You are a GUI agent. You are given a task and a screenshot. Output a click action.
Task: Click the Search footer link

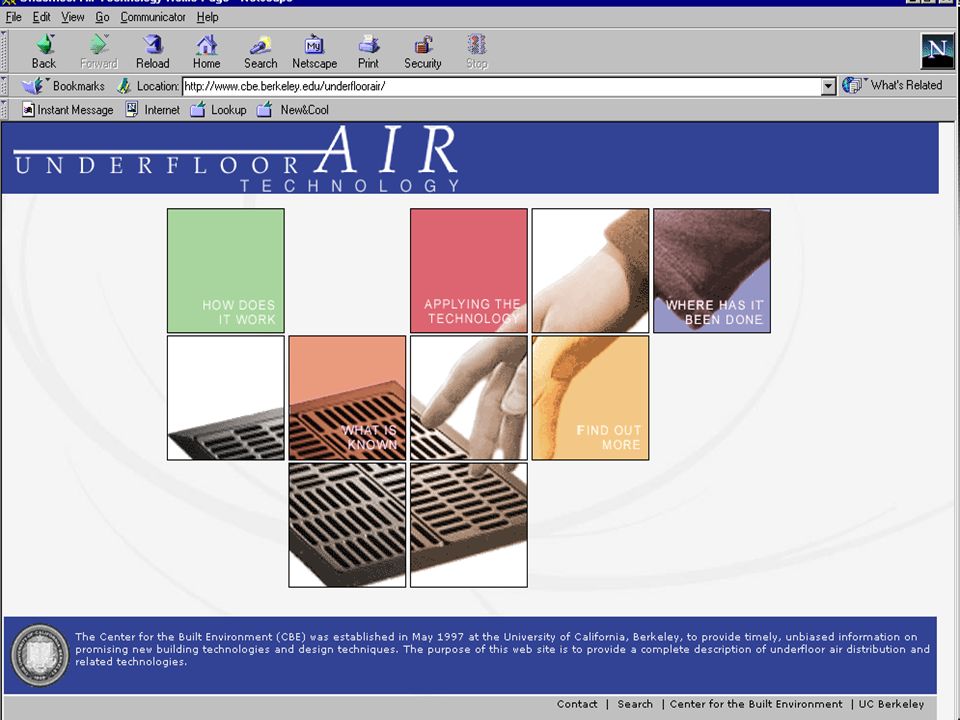pos(635,704)
